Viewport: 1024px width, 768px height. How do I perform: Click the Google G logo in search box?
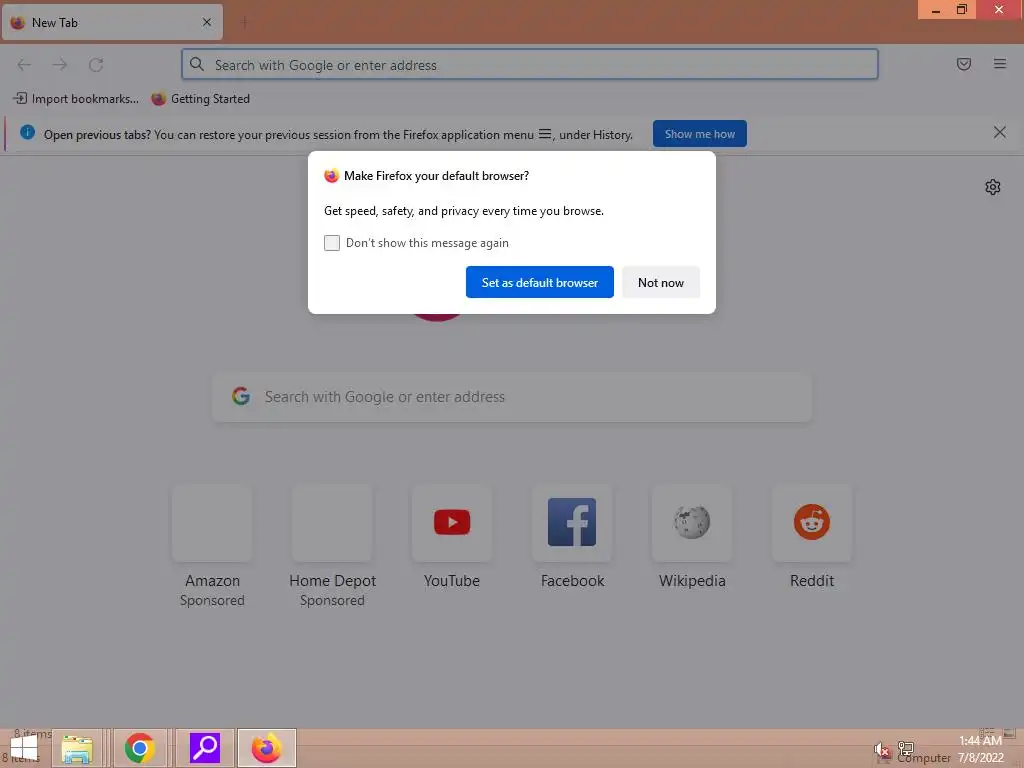241,396
